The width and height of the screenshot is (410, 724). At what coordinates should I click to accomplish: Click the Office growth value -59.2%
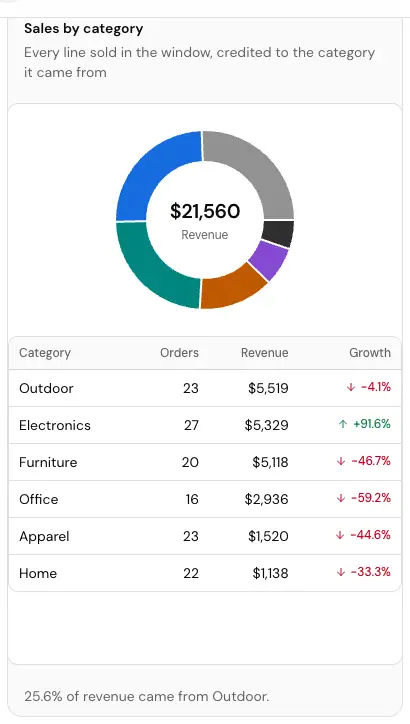(x=371, y=498)
